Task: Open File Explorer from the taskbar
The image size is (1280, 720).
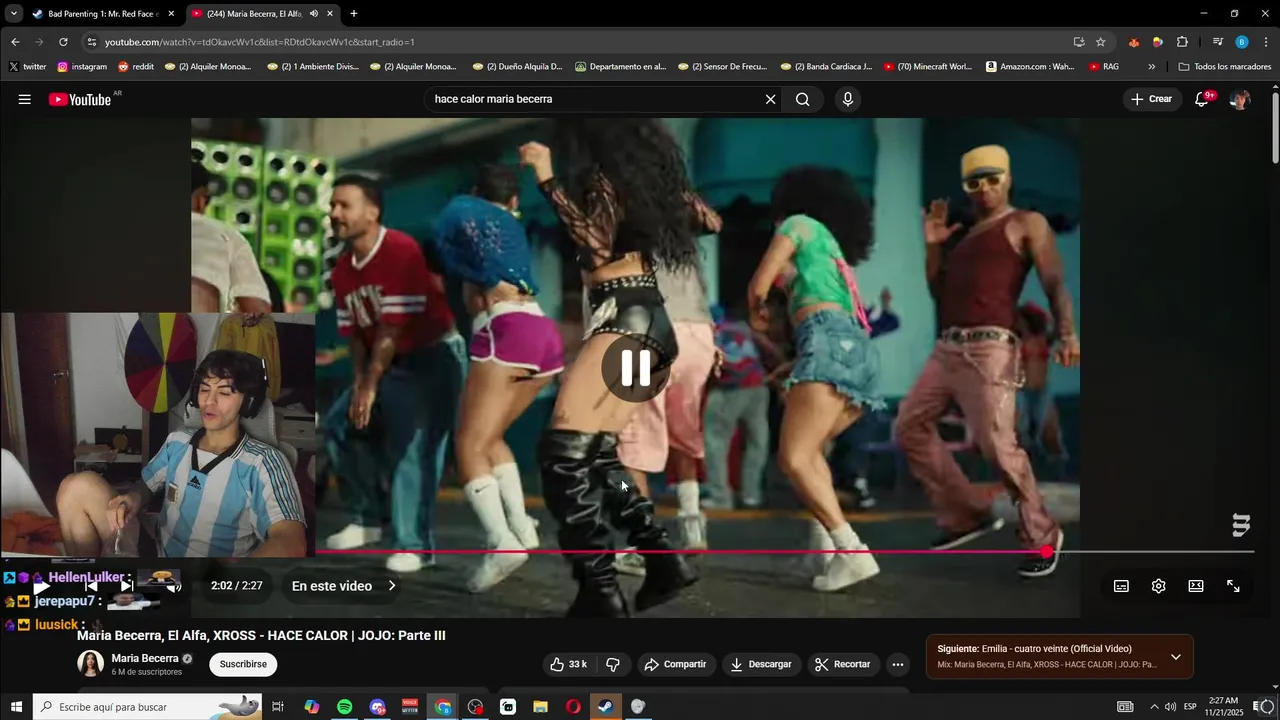Action: point(540,707)
